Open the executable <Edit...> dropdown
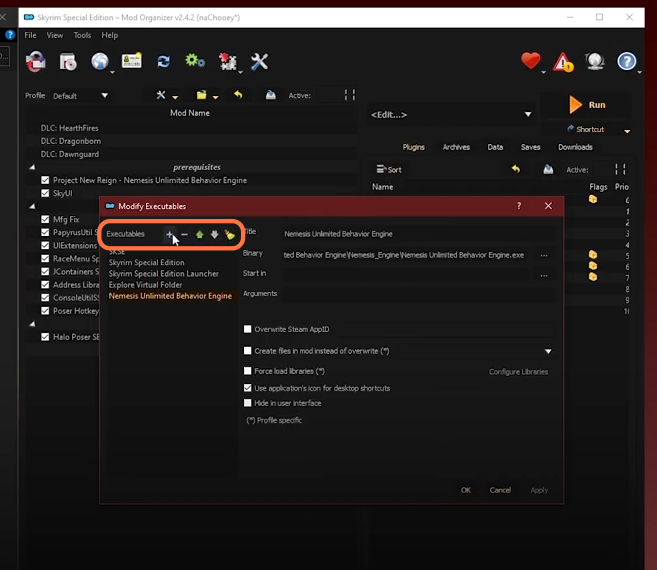The width and height of the screenshot is (657, 570). coord(451,114)
